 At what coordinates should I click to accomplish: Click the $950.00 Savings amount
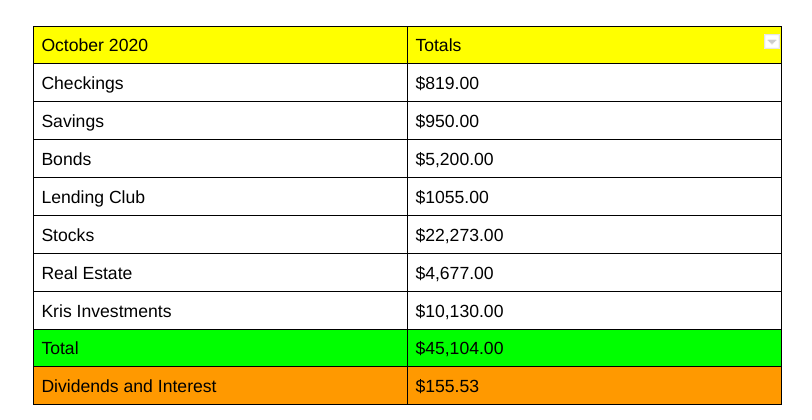click(447, 122)
